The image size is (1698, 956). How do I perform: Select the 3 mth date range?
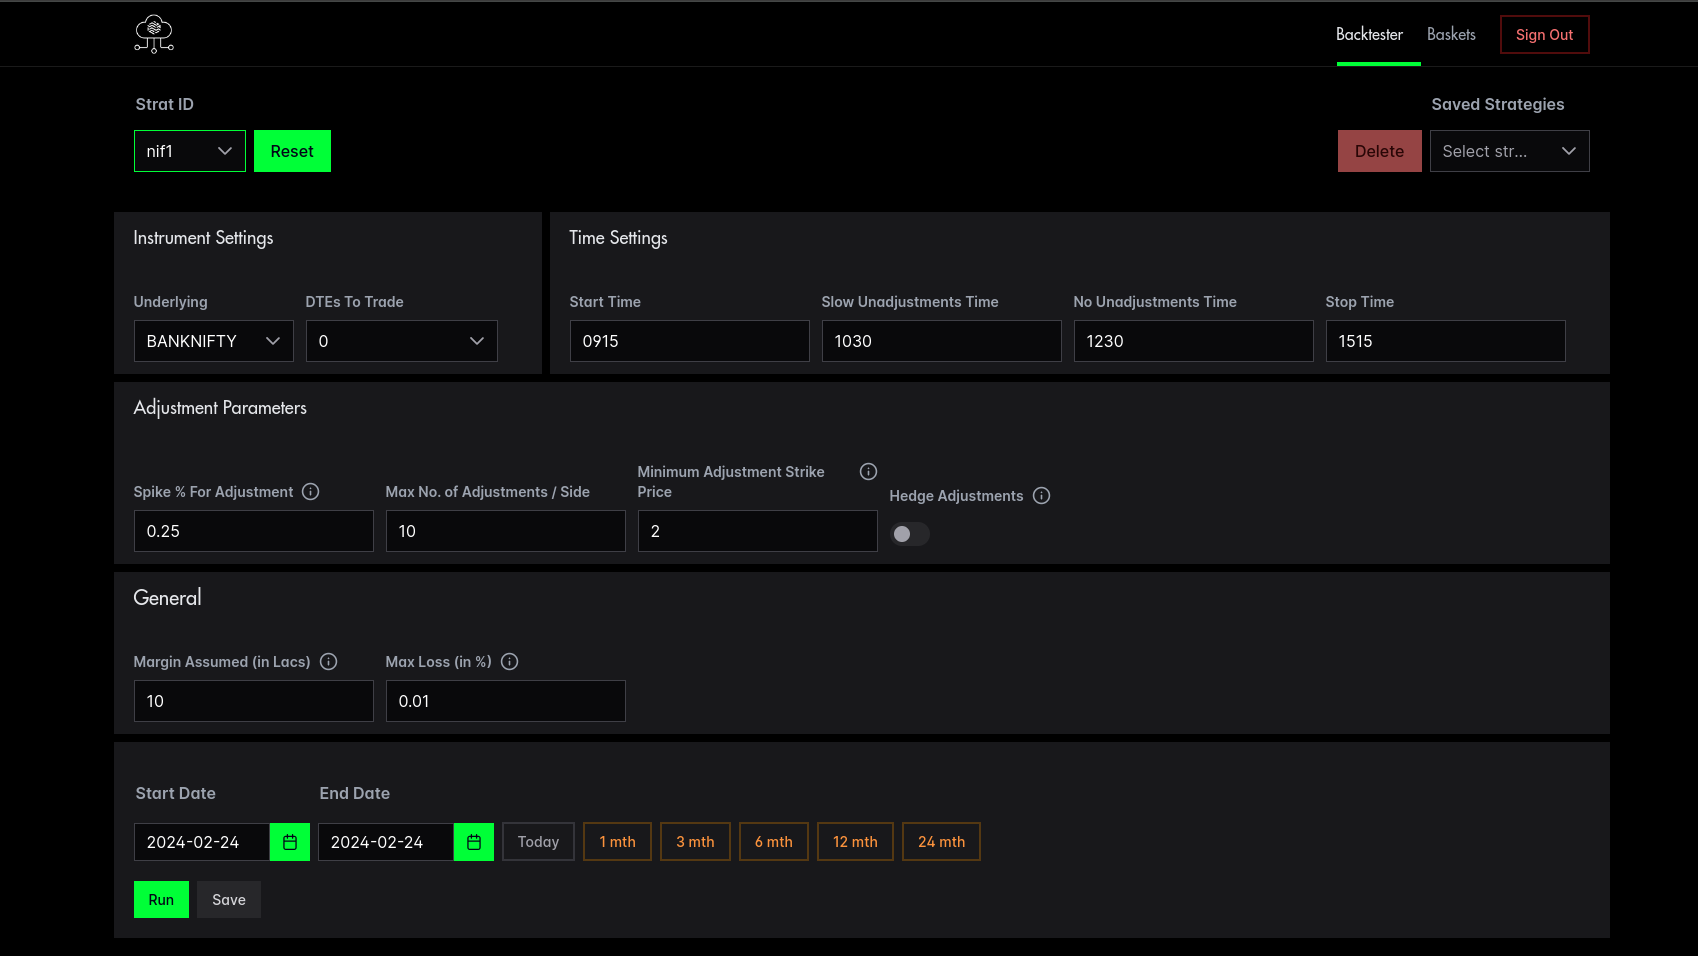click(695, 842)
